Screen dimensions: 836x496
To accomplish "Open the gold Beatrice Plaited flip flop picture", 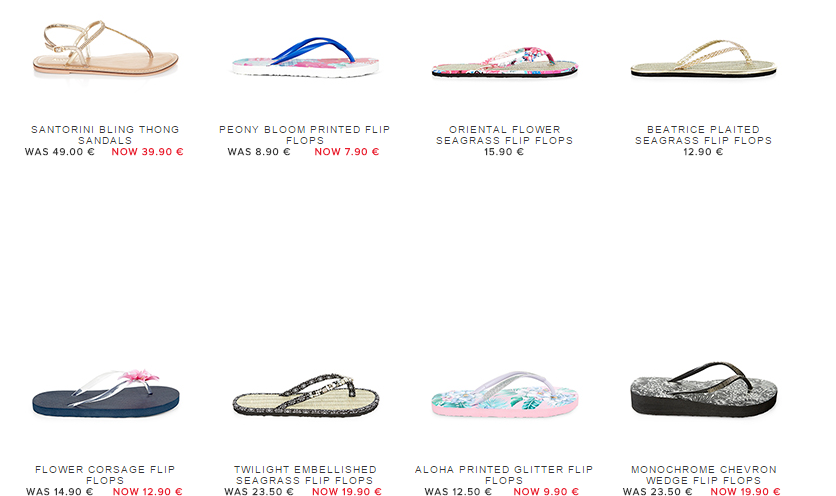I will click(x=703, y=59).
